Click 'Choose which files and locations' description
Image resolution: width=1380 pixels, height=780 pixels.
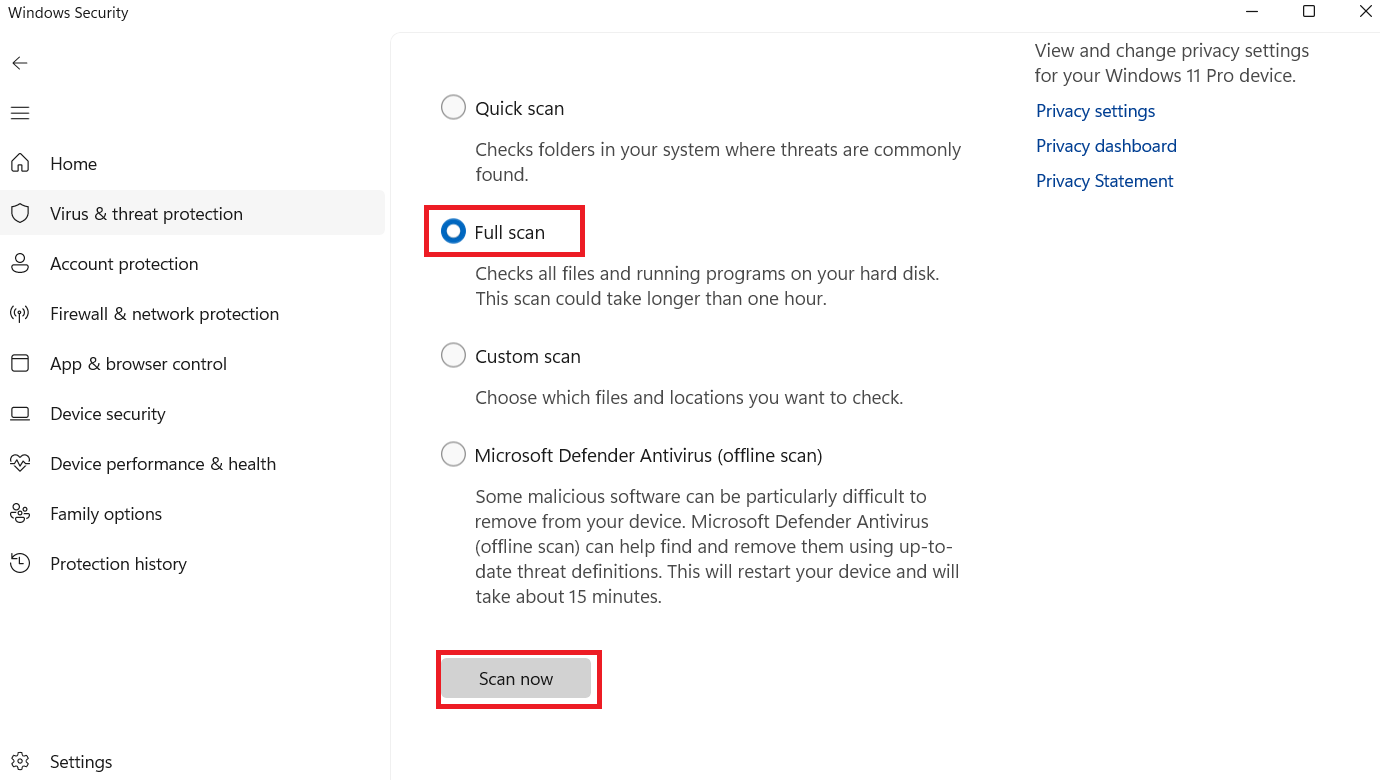tap(689, 397)
